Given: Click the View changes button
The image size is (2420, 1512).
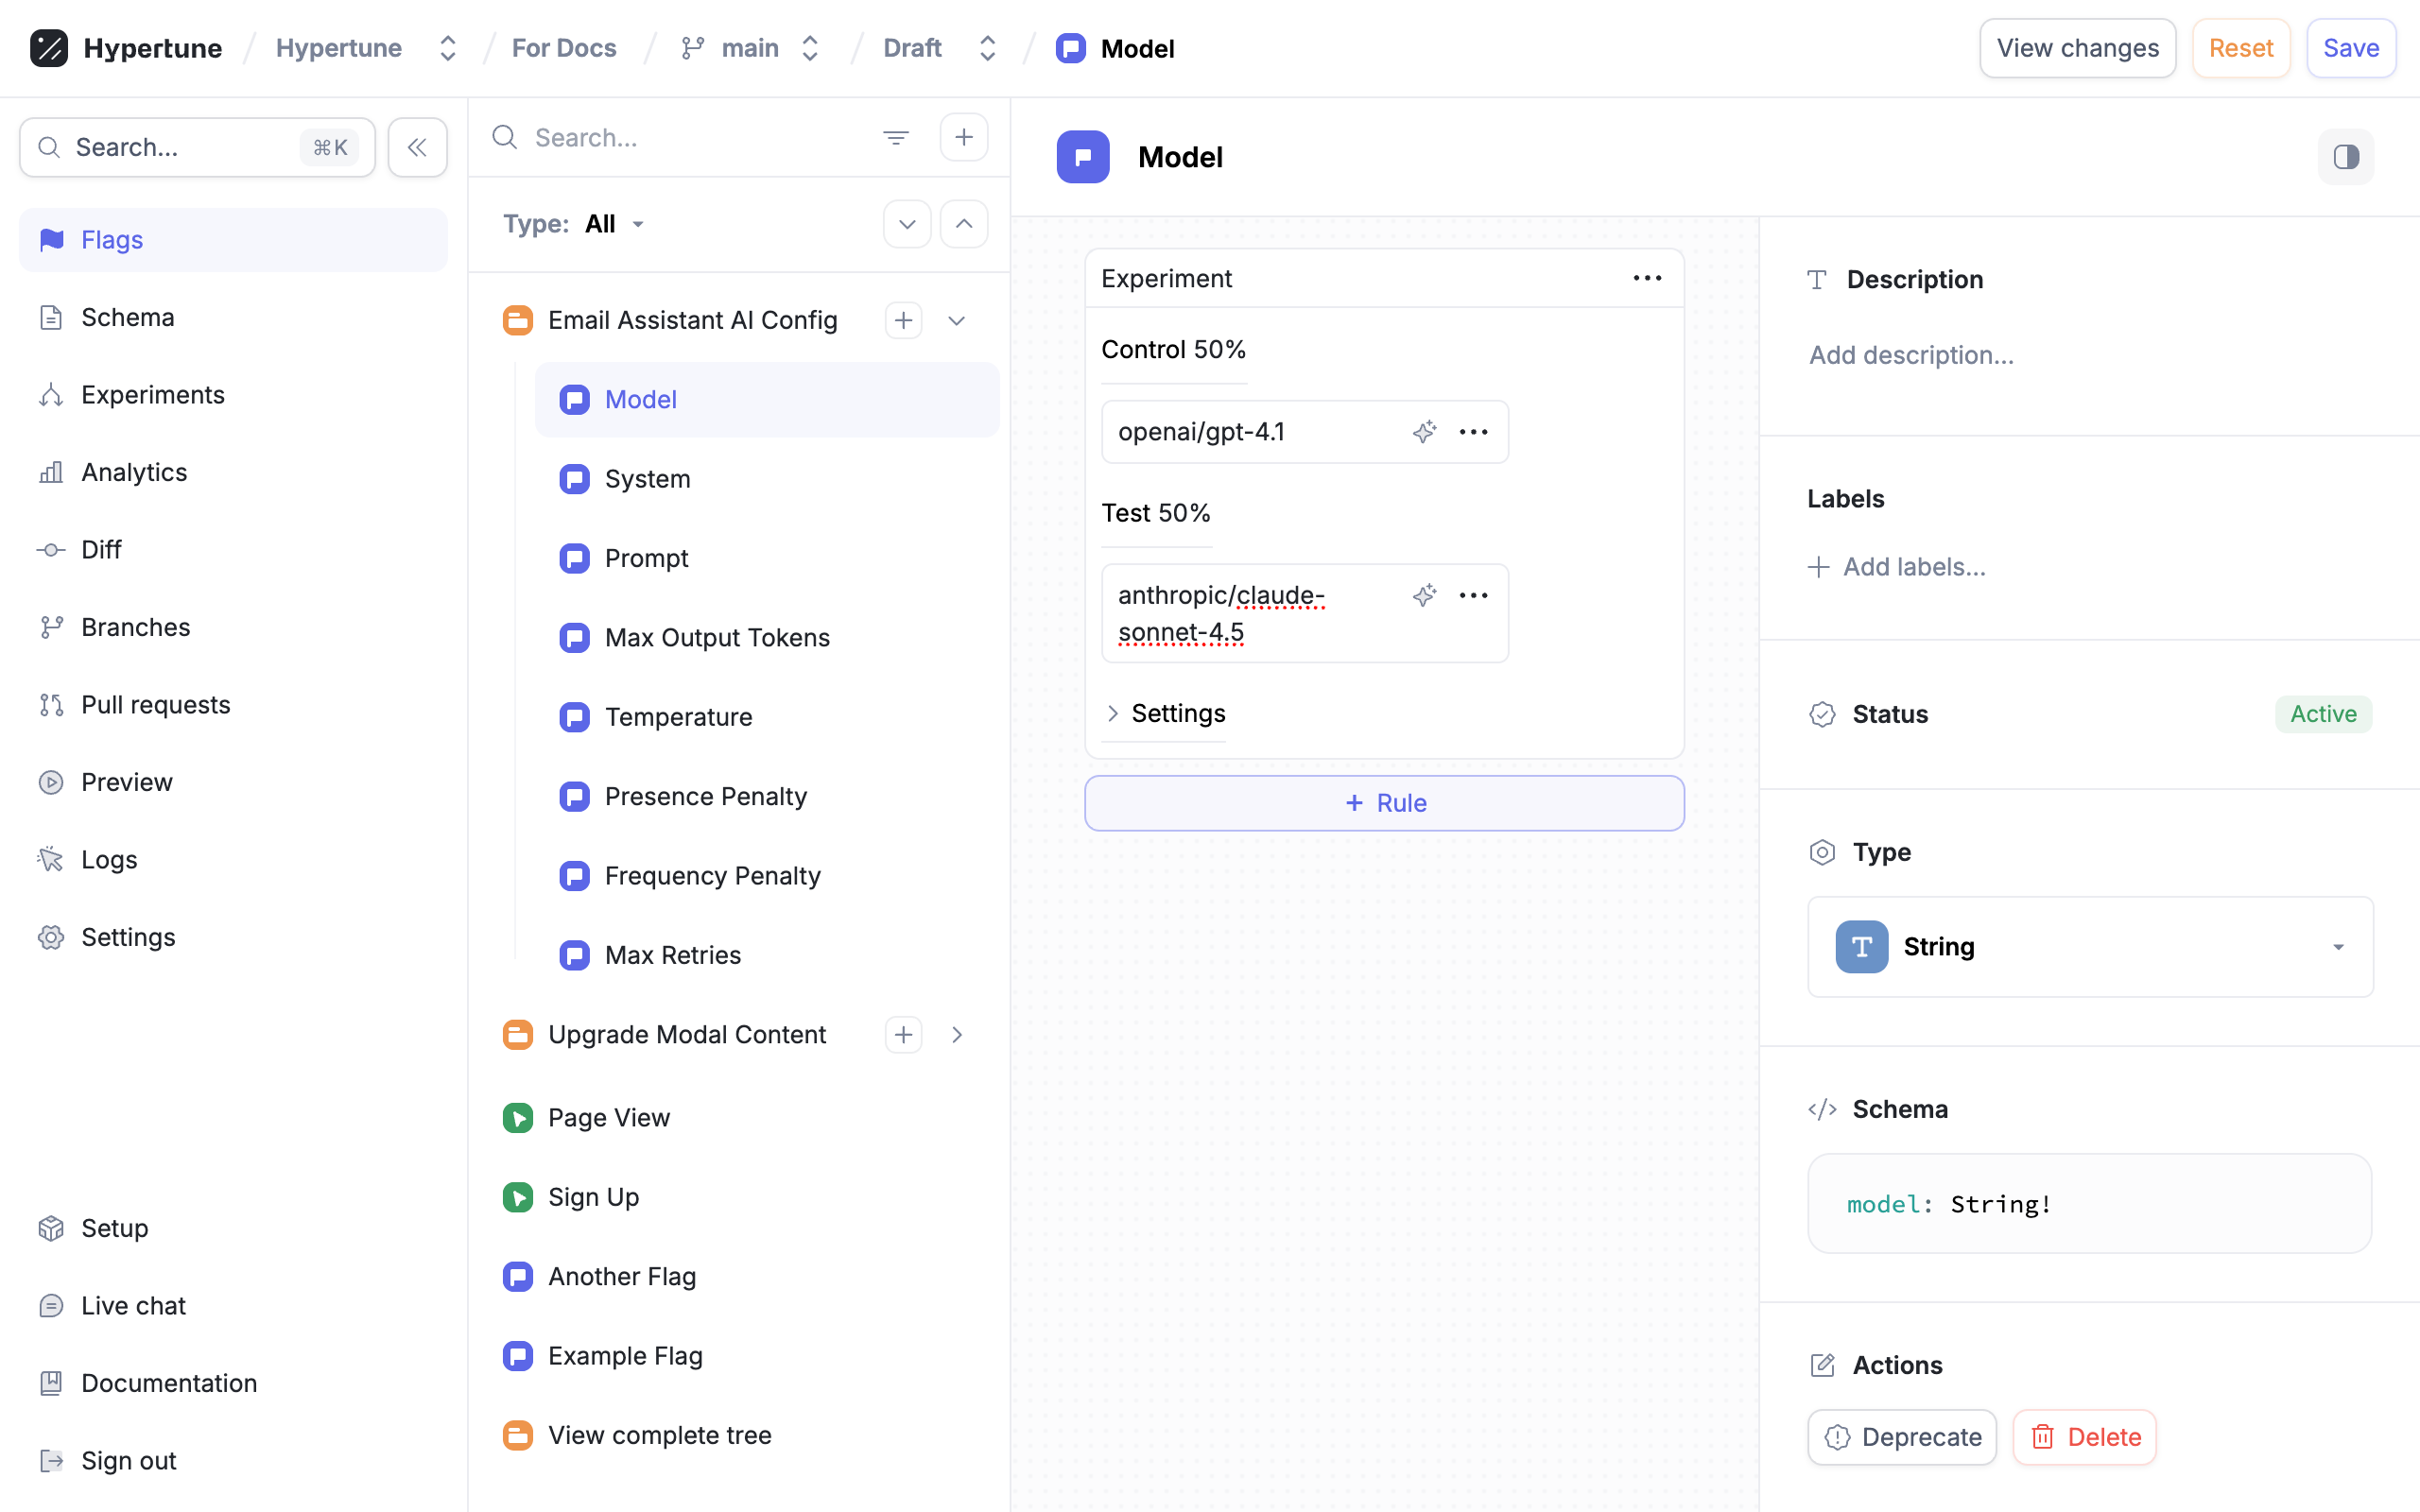Looking at the screenshot, I should click(x=2077, y=48).
